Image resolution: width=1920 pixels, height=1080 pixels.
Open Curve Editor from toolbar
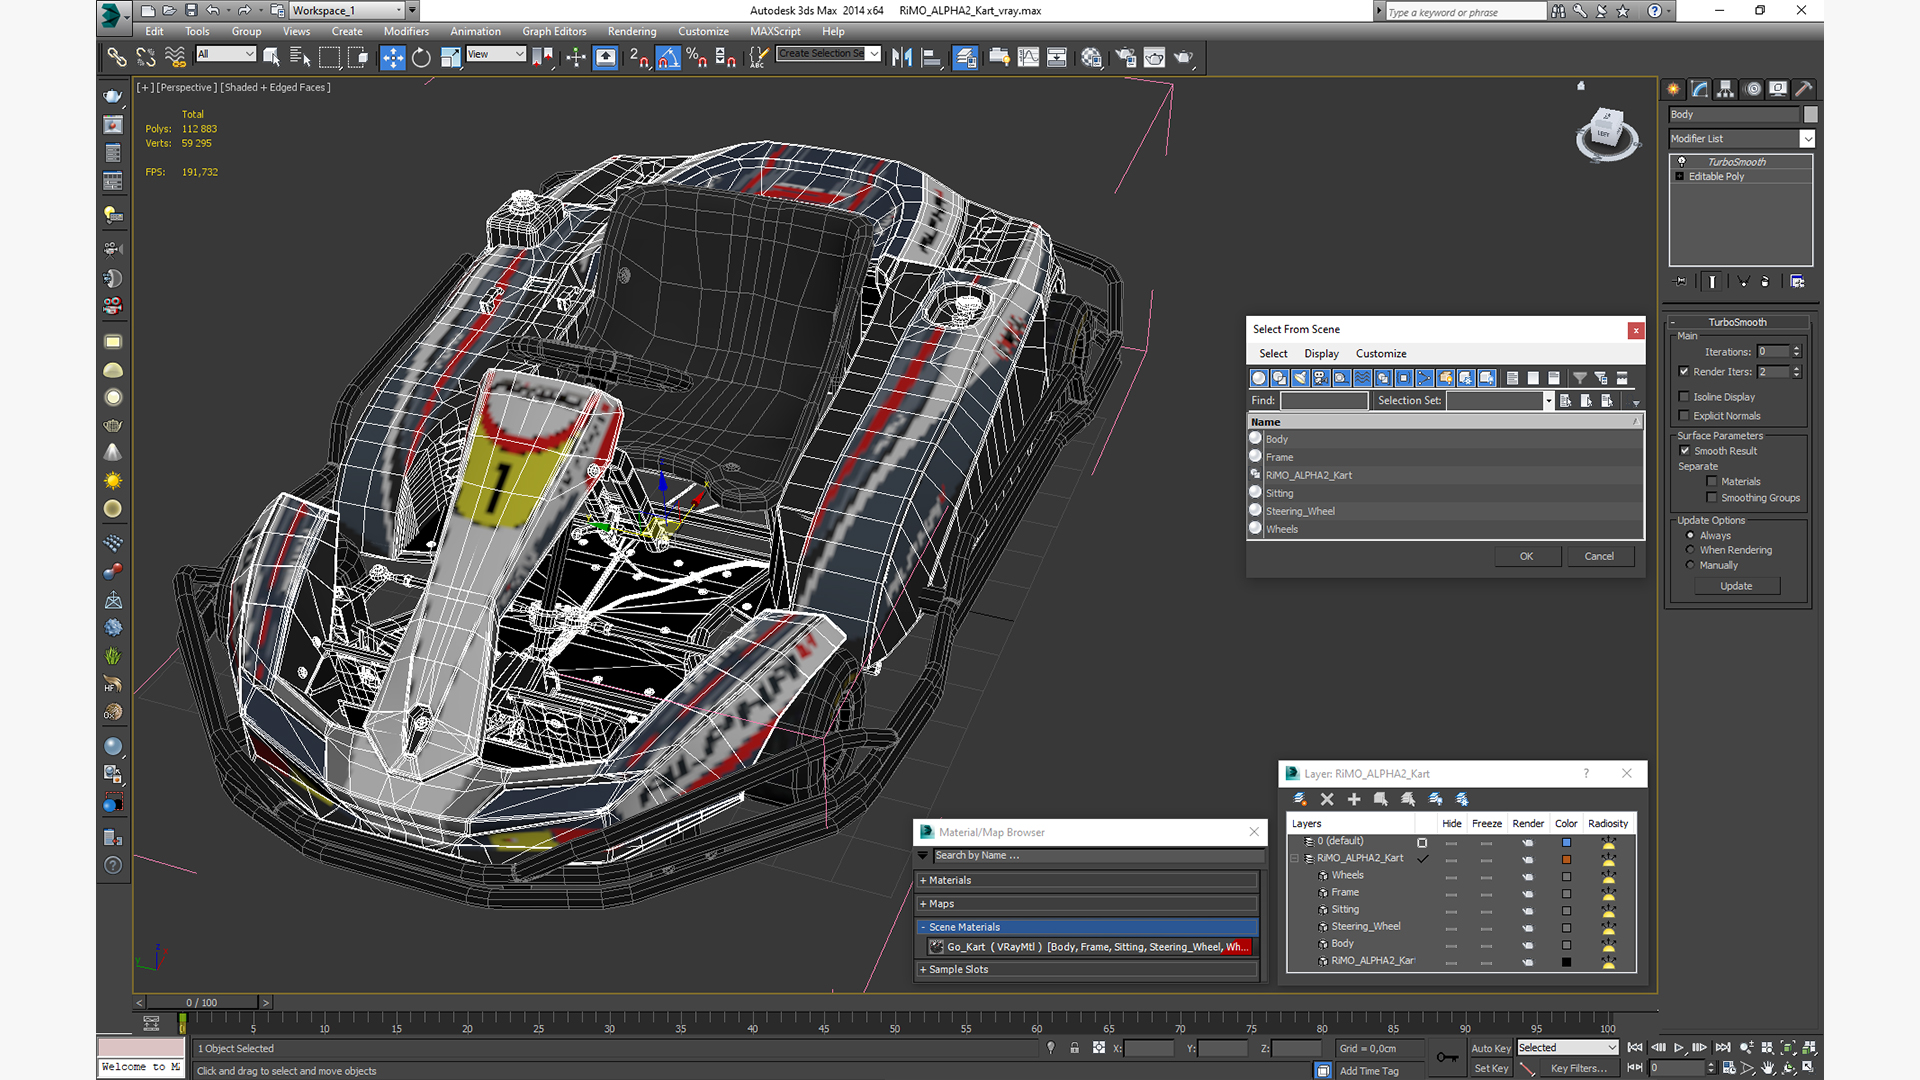point(1028,58)
